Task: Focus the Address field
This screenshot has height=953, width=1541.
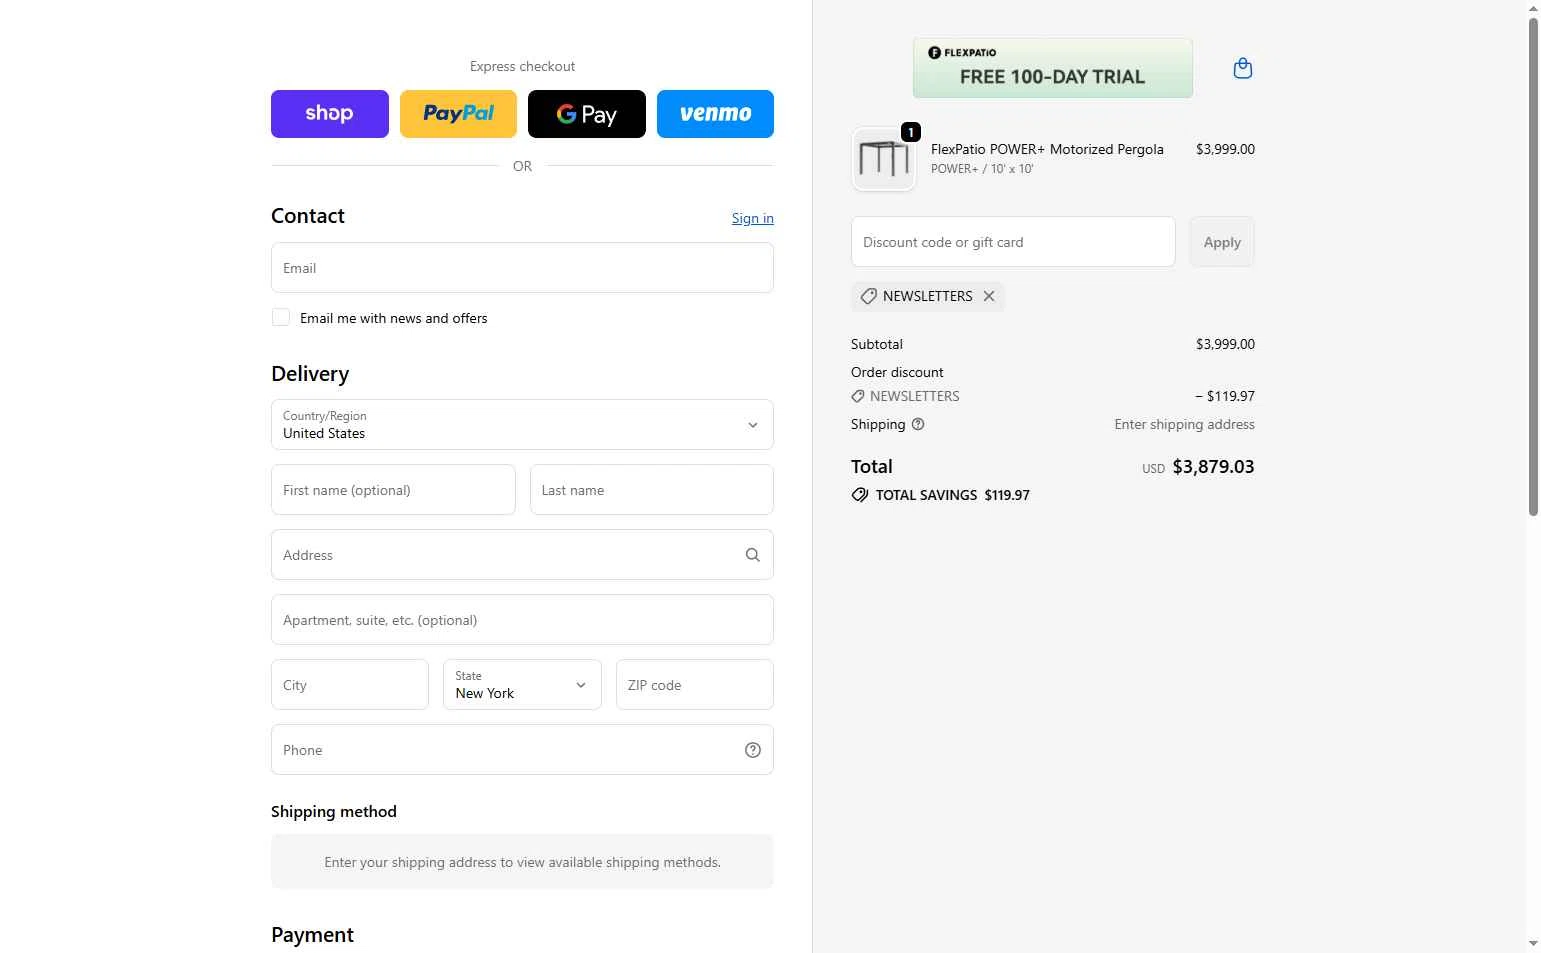Action: 522,555
